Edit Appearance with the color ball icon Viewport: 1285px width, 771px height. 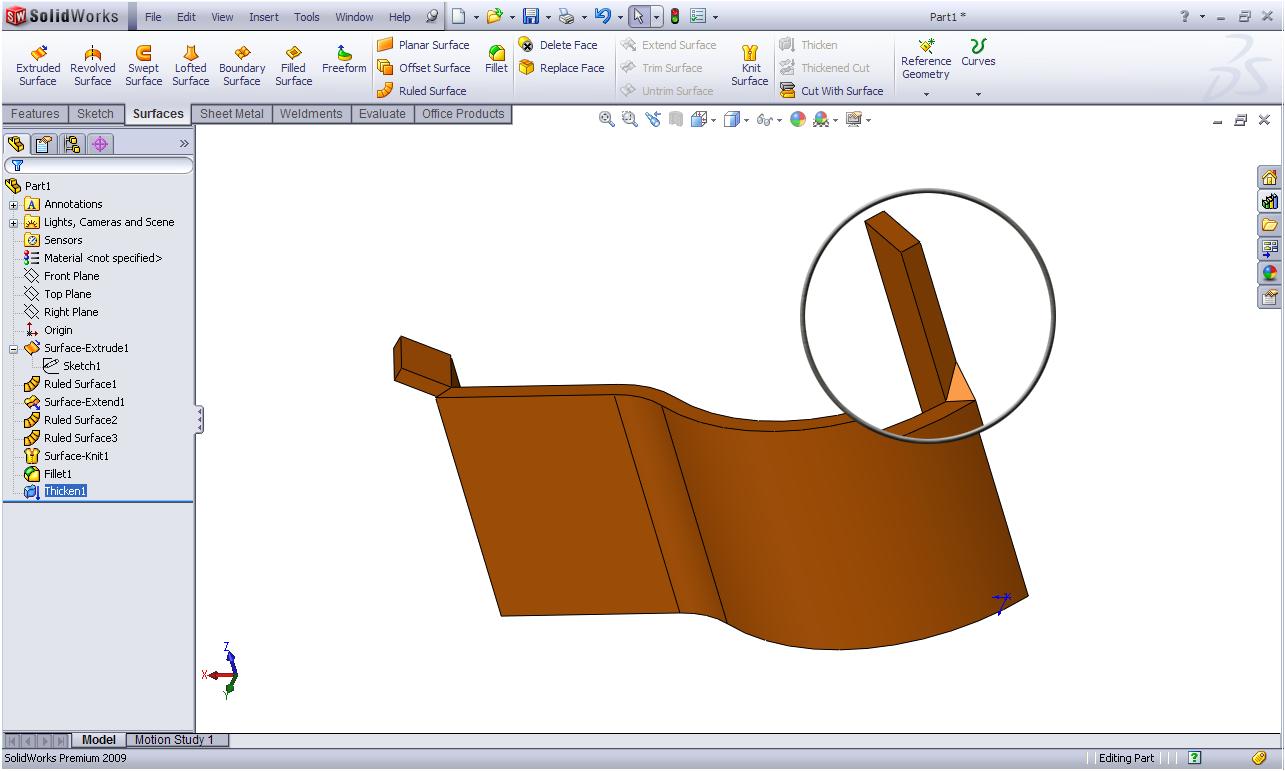[x=798, y=120]
